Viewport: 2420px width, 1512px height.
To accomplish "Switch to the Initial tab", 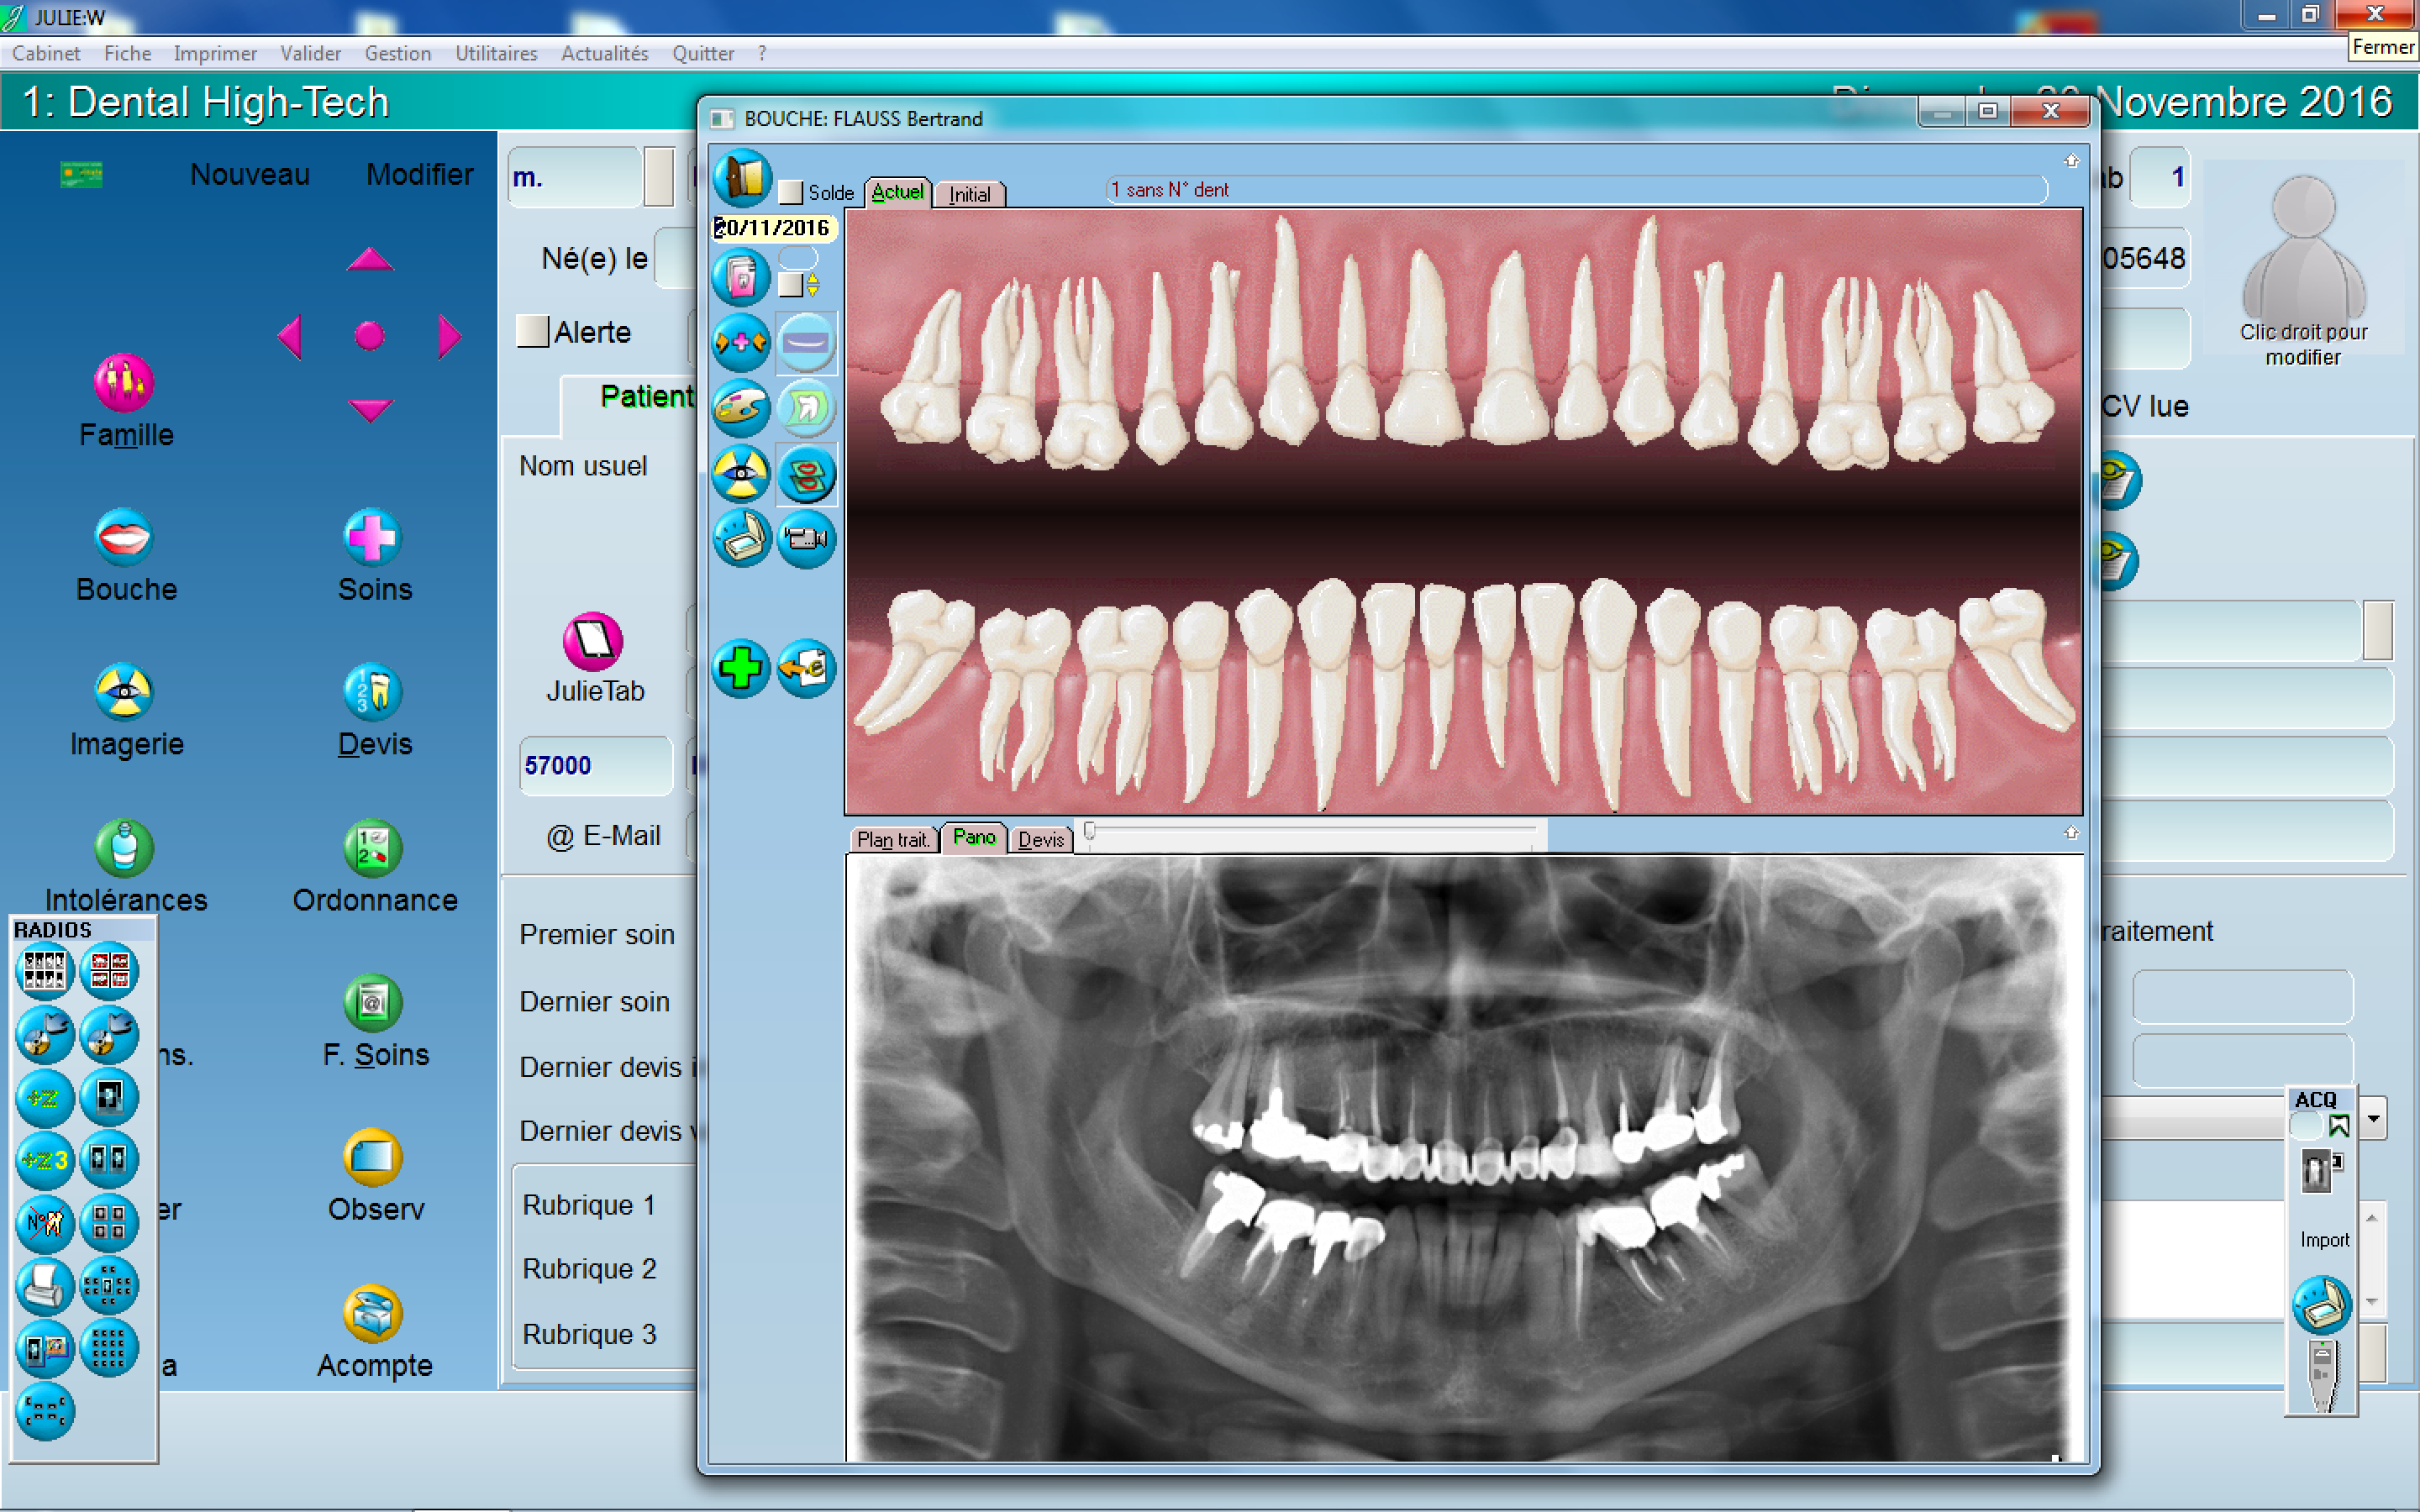I will [969, 194].
